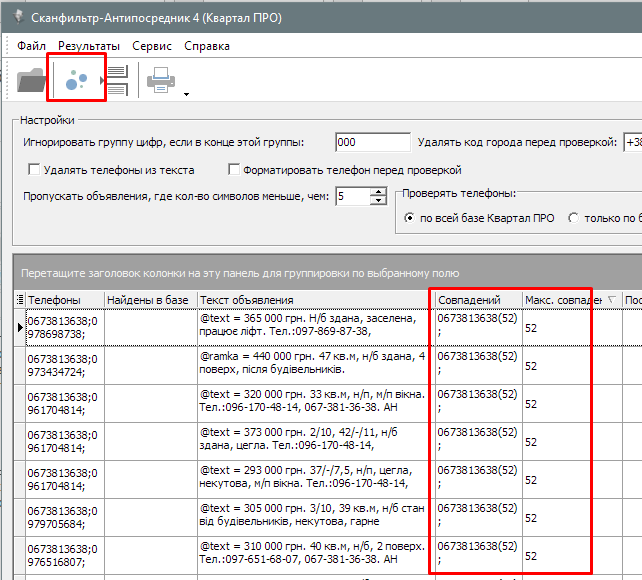Open the Сервис menu
642x580 pixels.
click(151, 46)
